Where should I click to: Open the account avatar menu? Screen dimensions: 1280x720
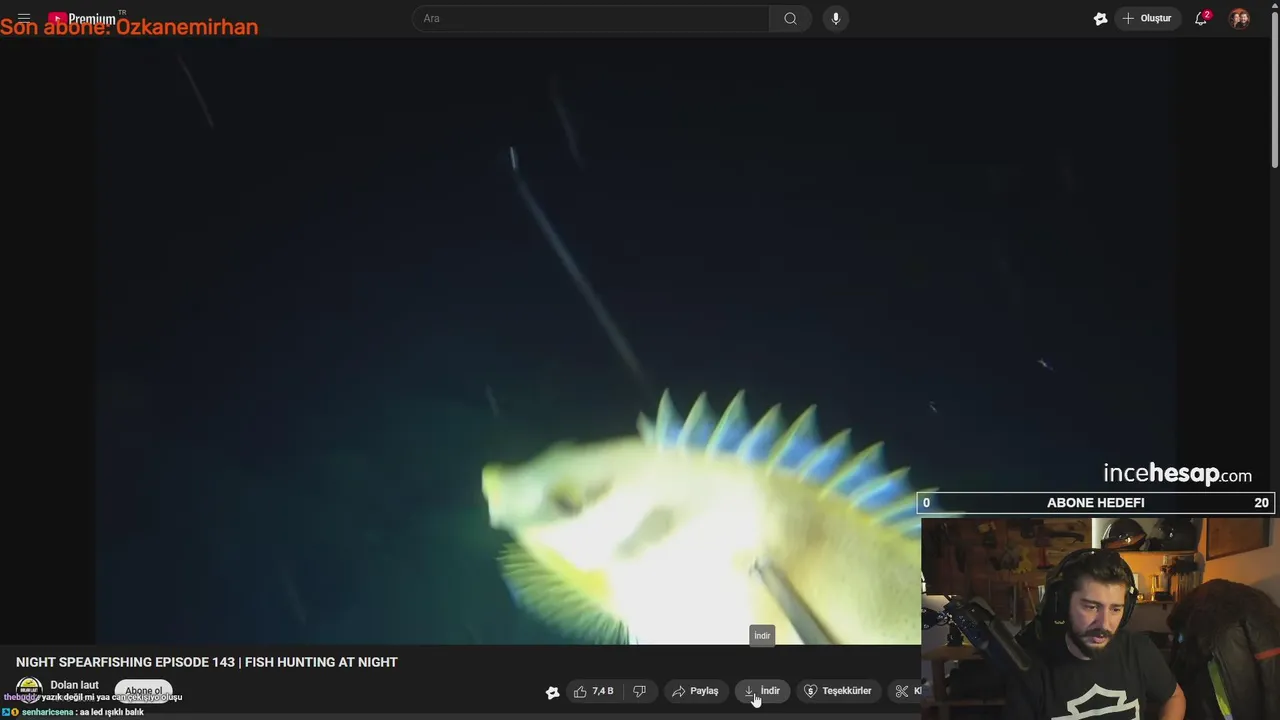(1239, 18)
